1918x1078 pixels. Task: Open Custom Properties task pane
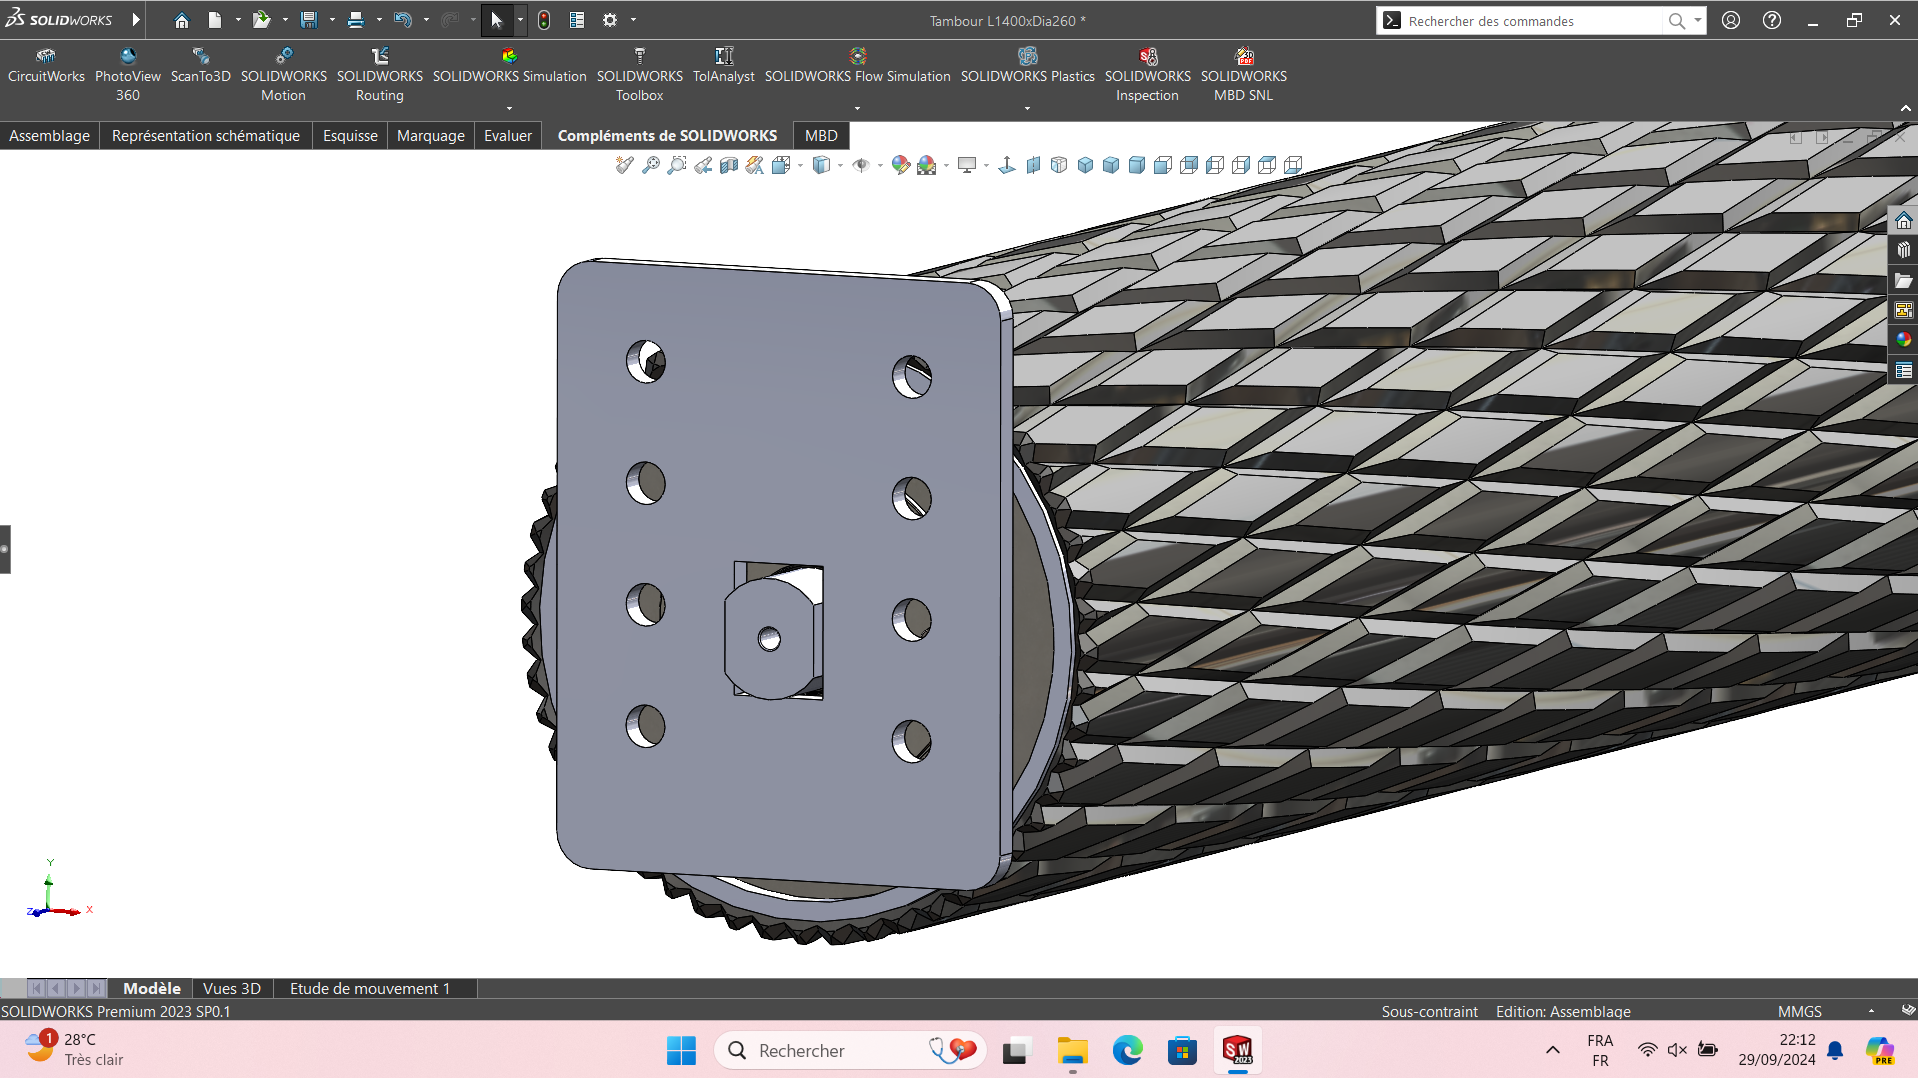point(1903,370)
